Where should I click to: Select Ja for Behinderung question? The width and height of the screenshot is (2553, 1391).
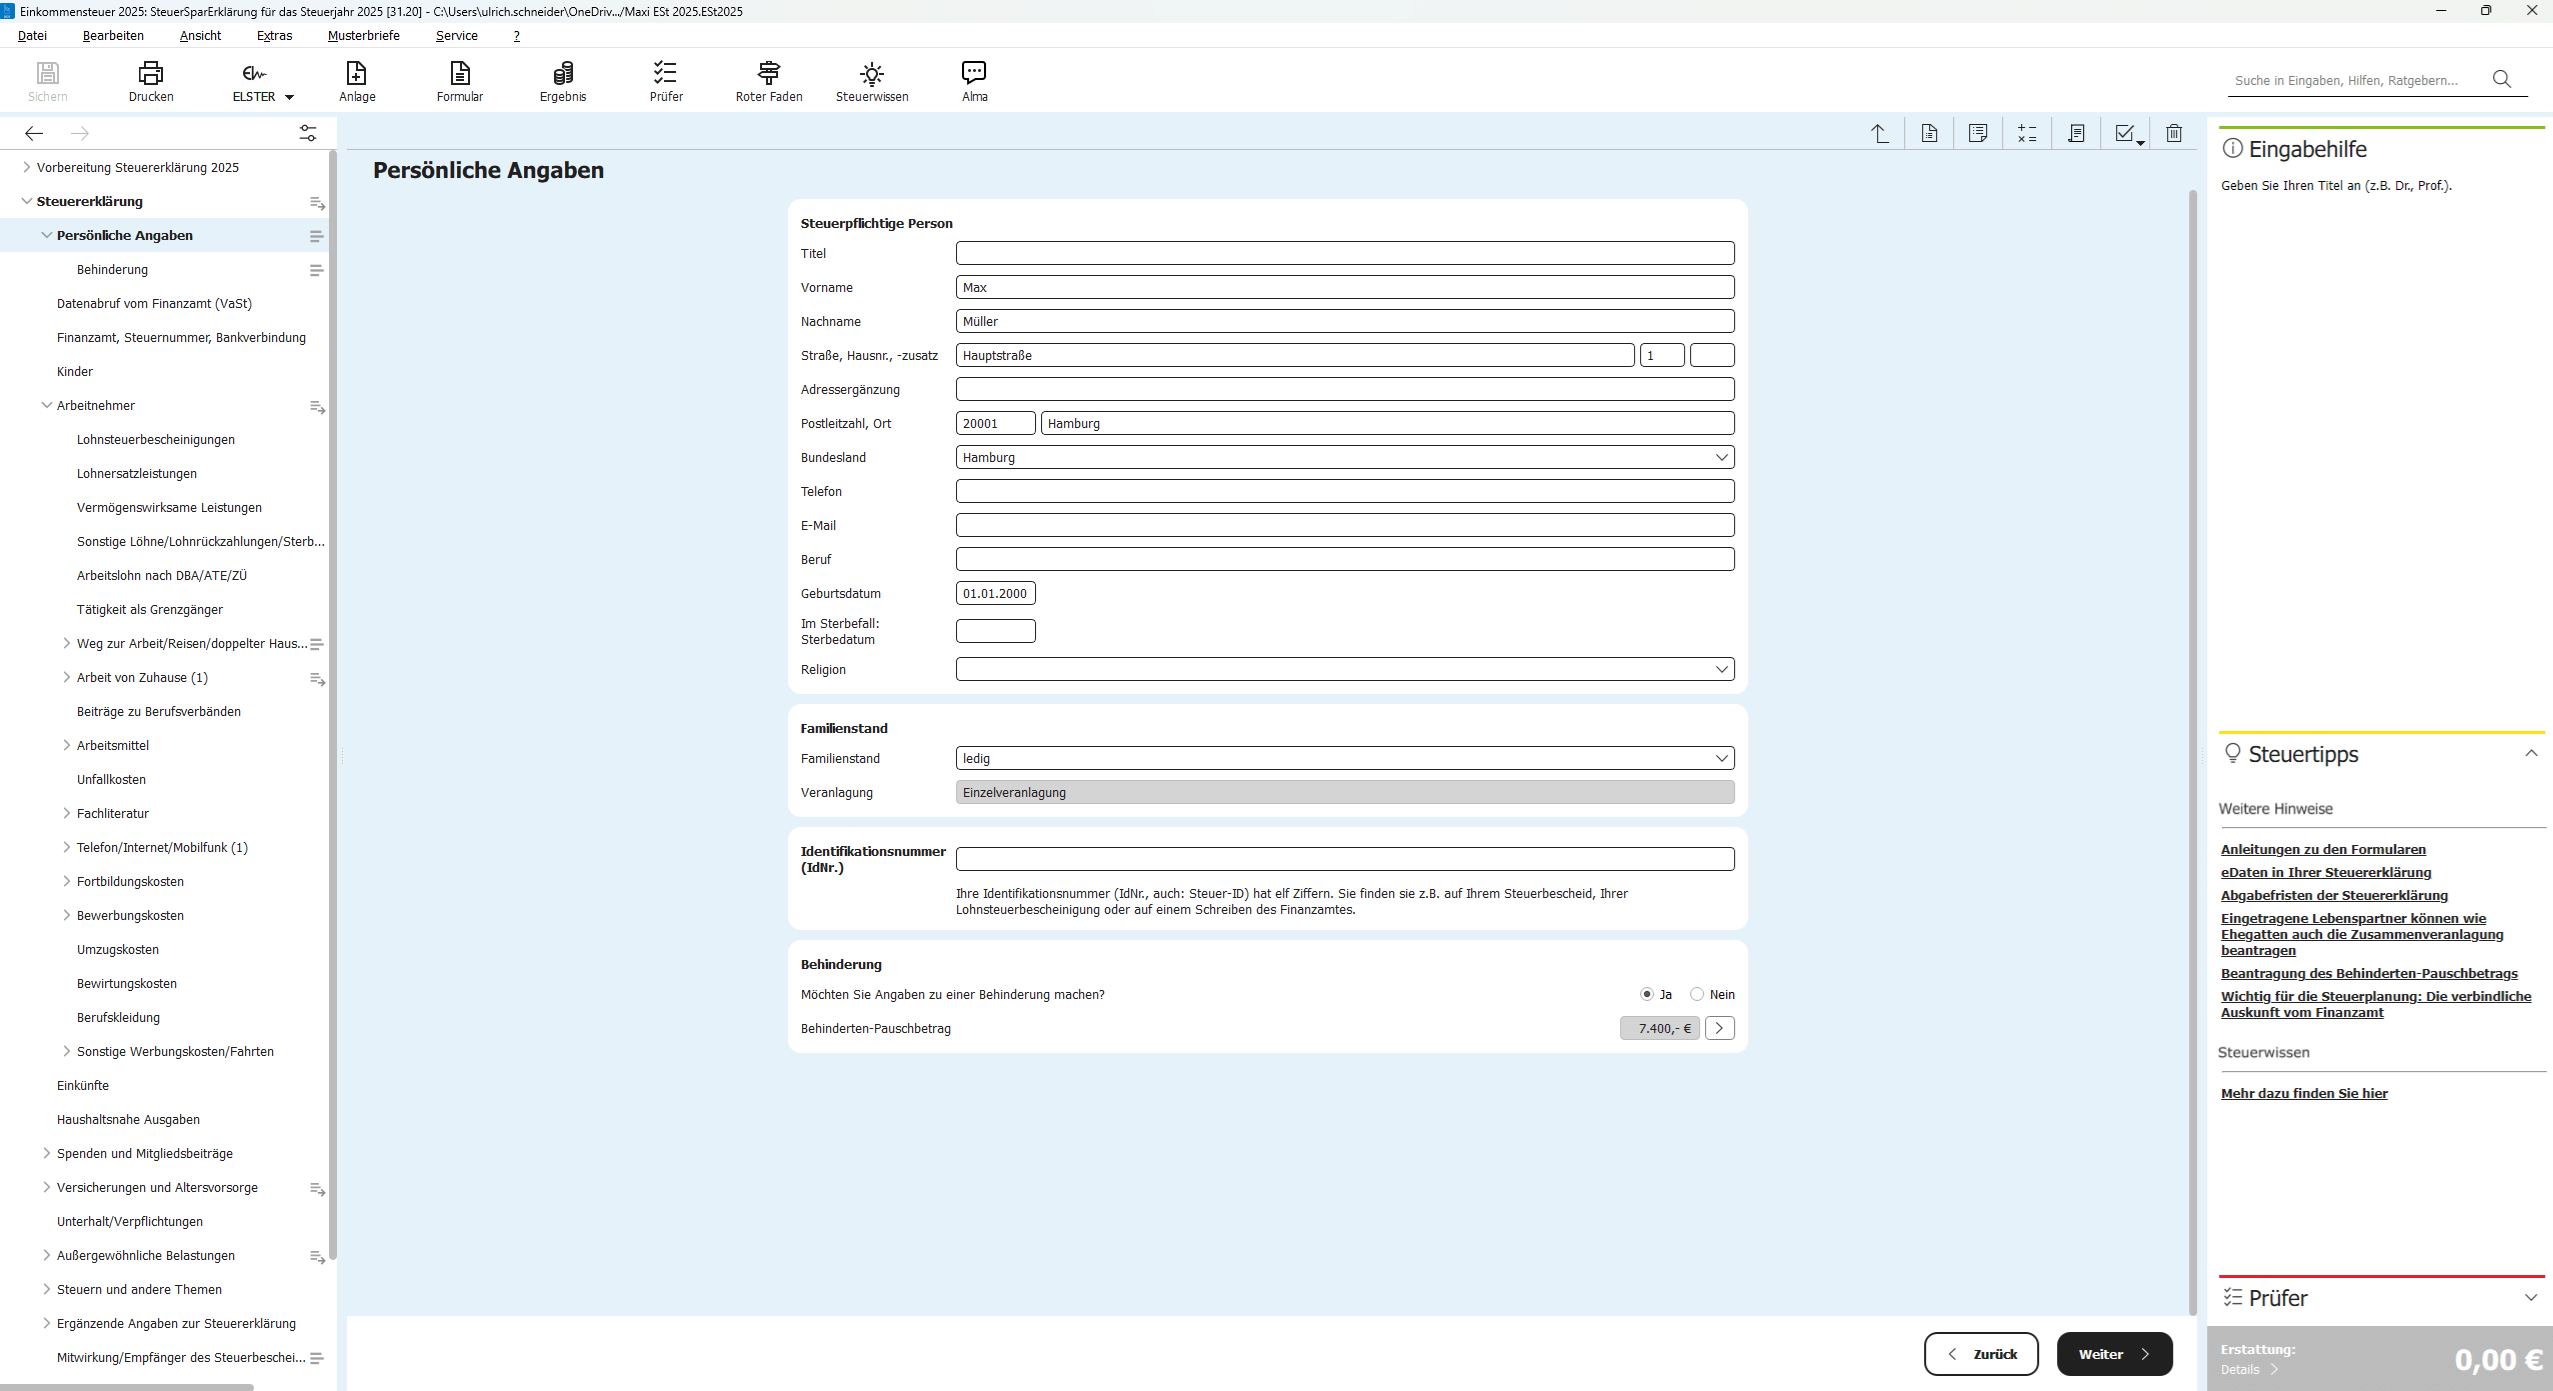1647,994
